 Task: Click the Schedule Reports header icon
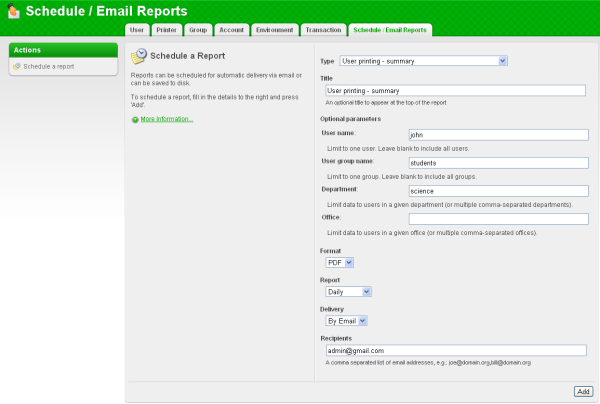13,13
